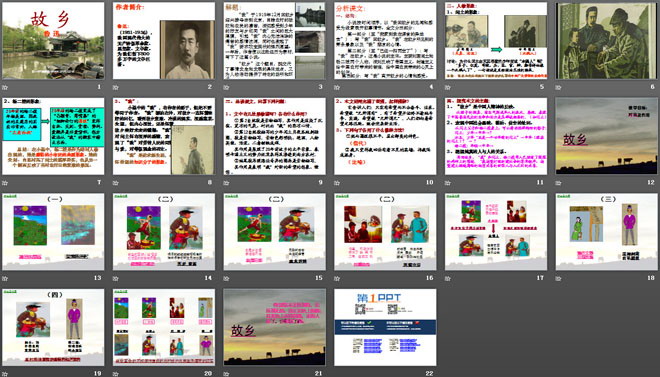The image size is (660, 377).
Task: Select slide 10 thumbnail
Action: (385, 136)
